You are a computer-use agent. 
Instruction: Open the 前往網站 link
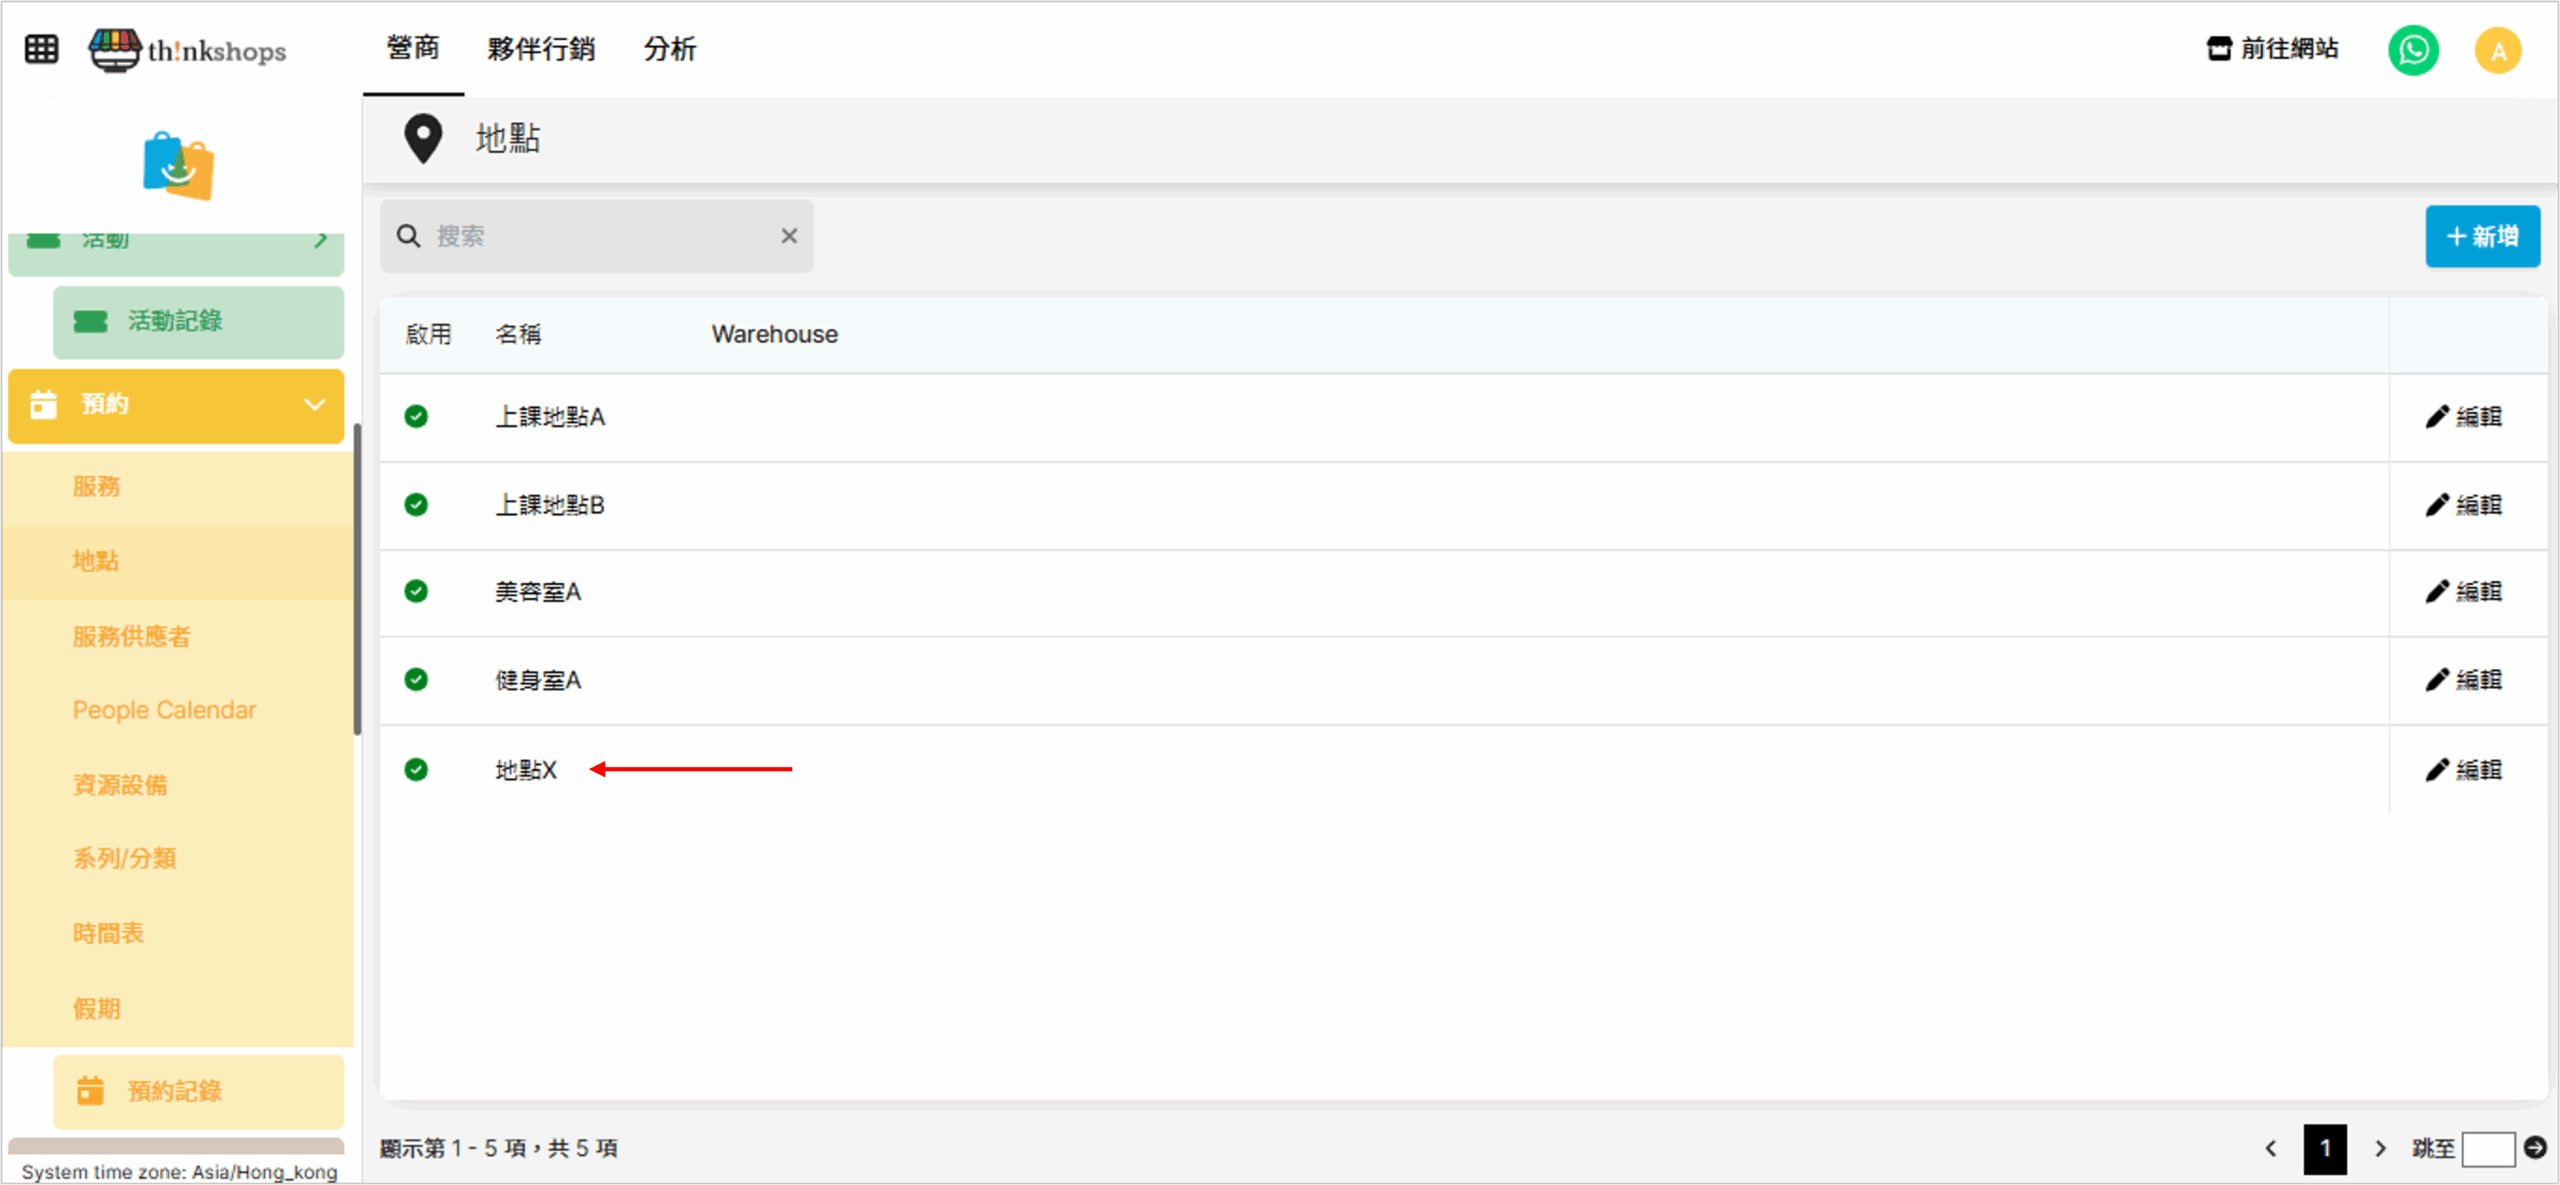(2272, 49)
